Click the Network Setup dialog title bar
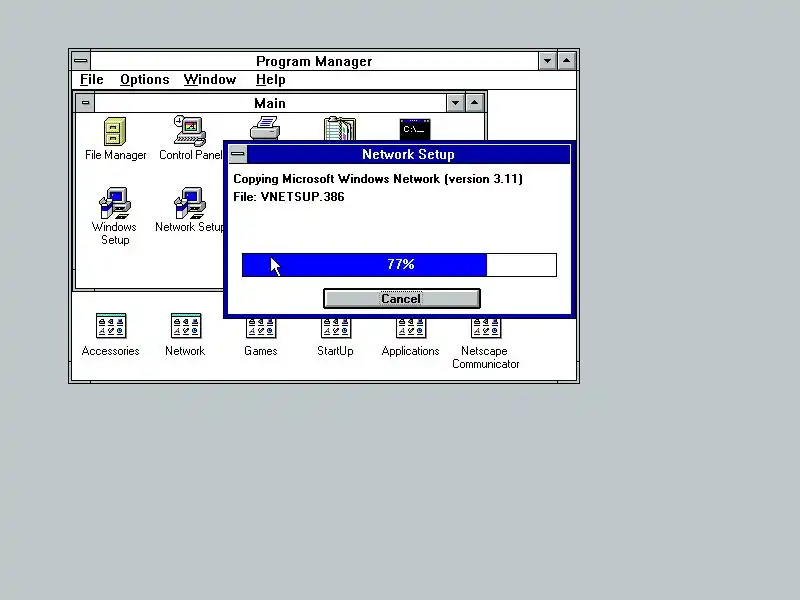 (x=408, y=154)
